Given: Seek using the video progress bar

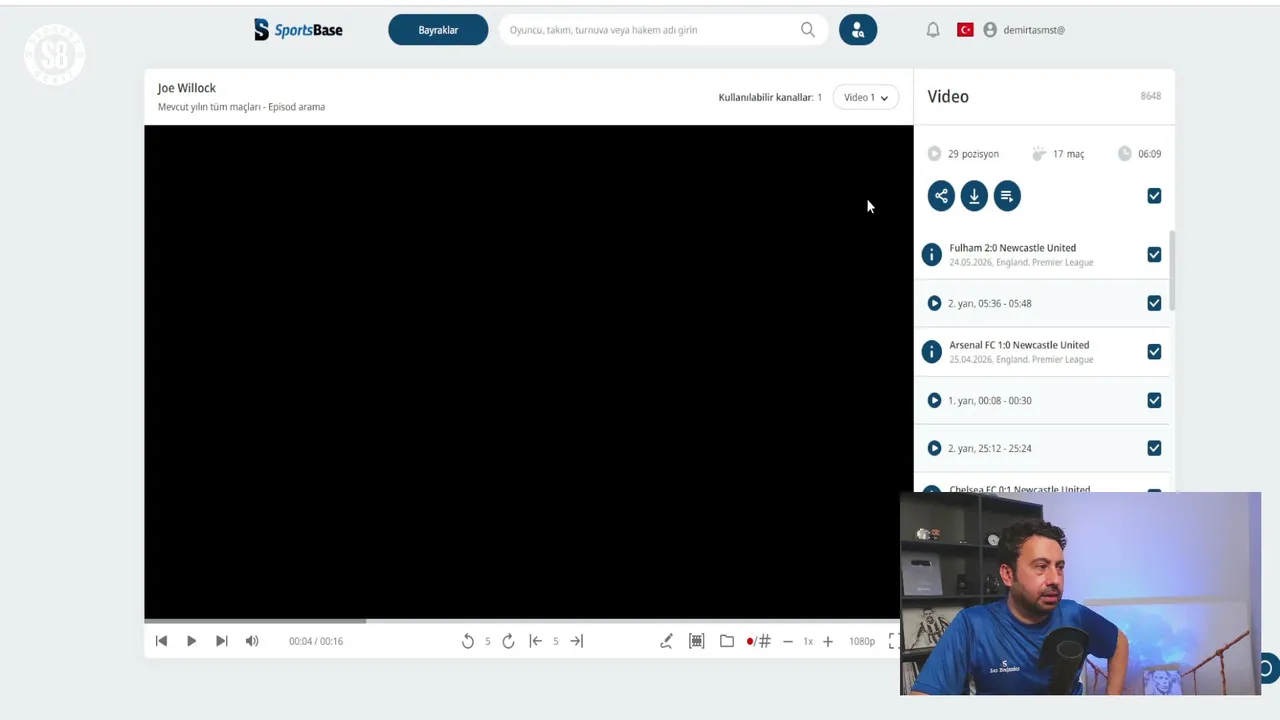Looking at the screenshot, I should [x=528, y=621].
